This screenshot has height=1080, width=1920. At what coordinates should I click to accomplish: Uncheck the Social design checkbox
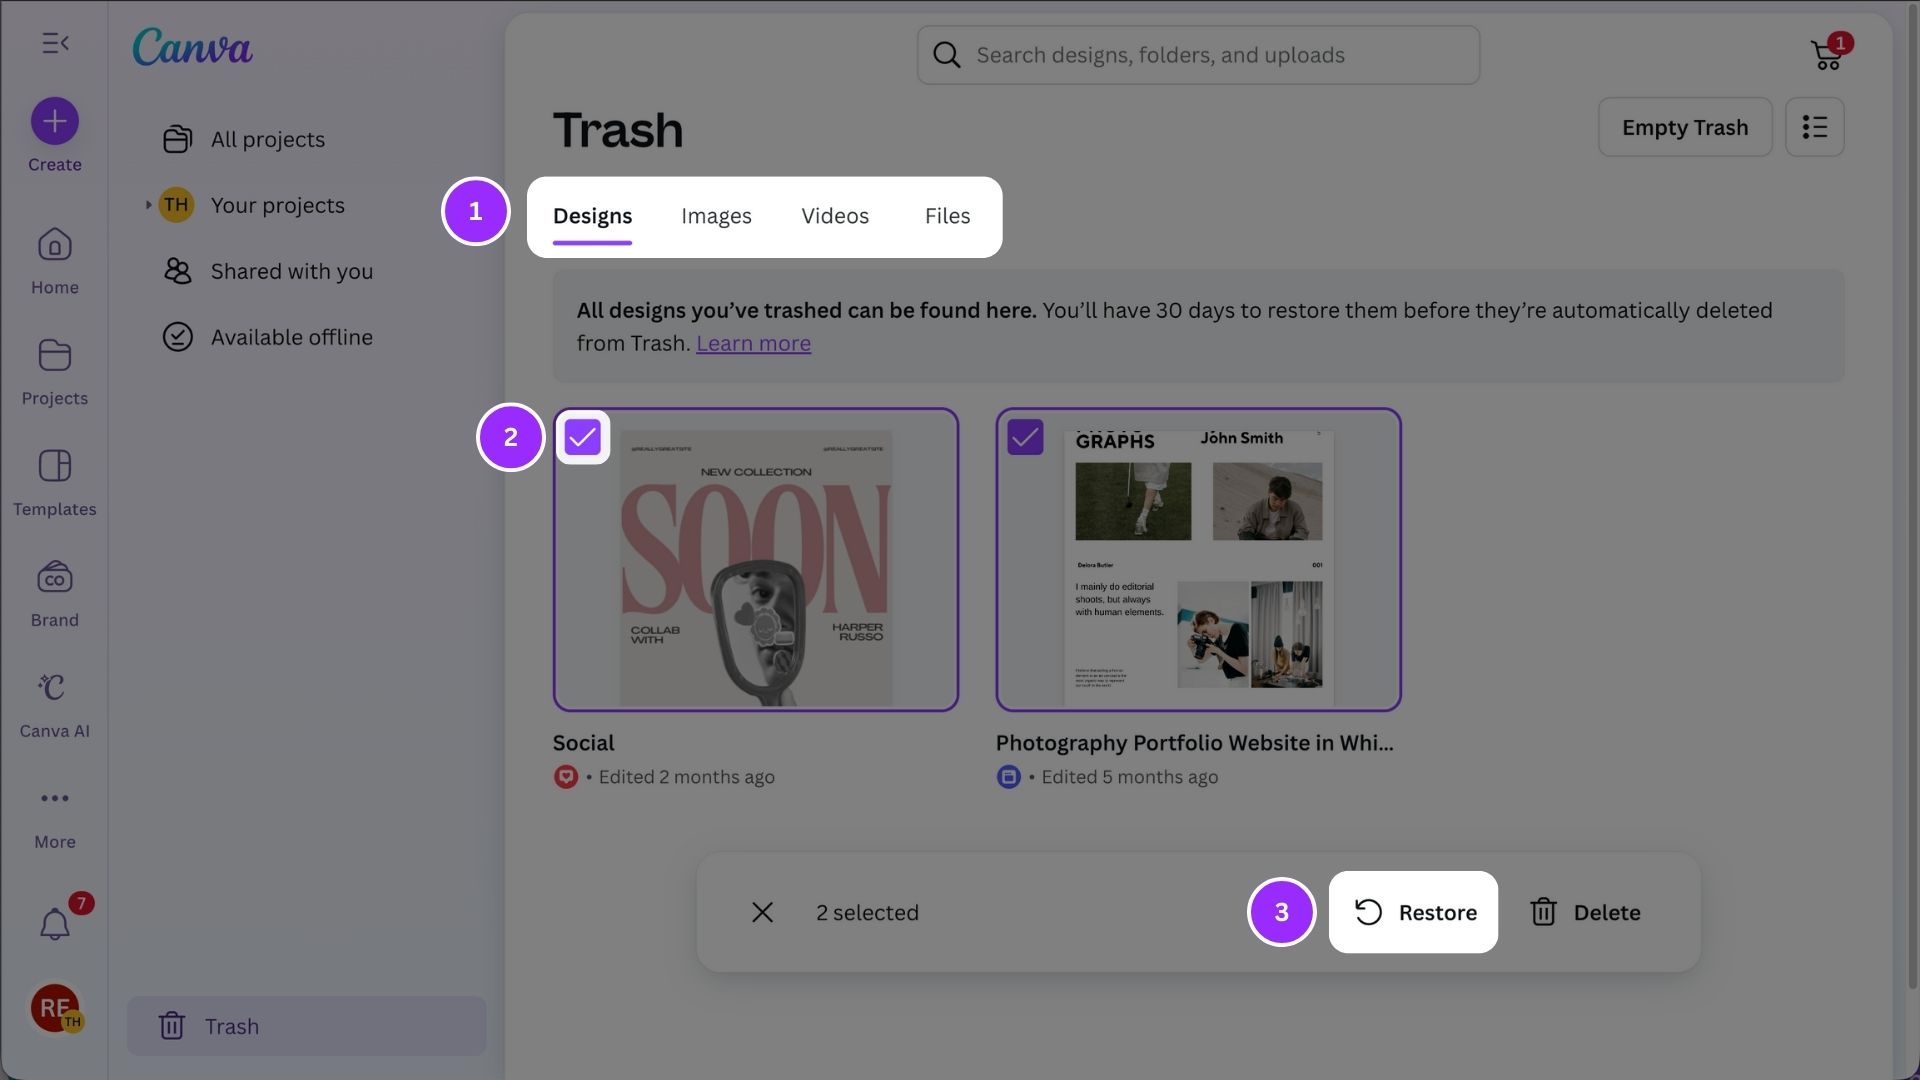tap(582, 437)
